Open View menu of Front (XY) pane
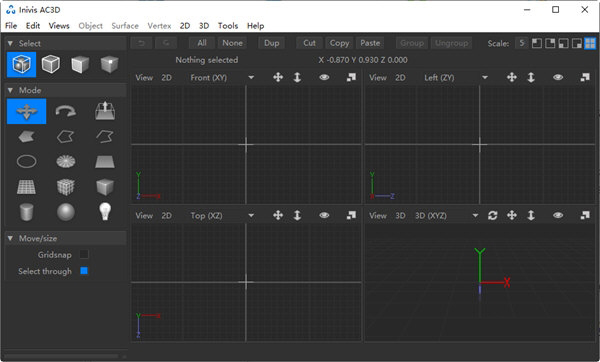This screenshot has width=600, height=362. [x=144, y=77]
